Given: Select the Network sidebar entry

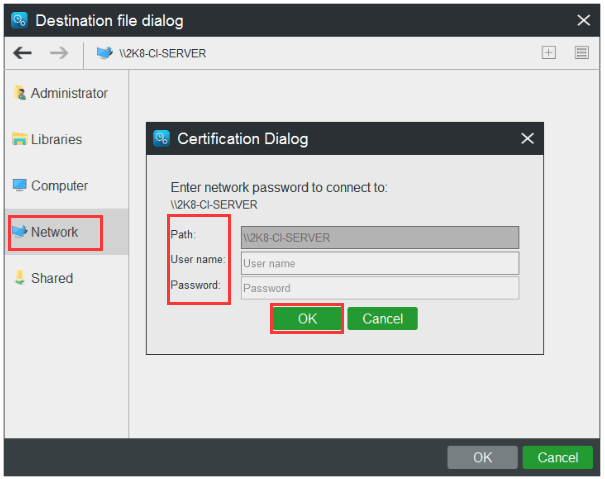Looking at the screenshot, I should pos(54,232).
